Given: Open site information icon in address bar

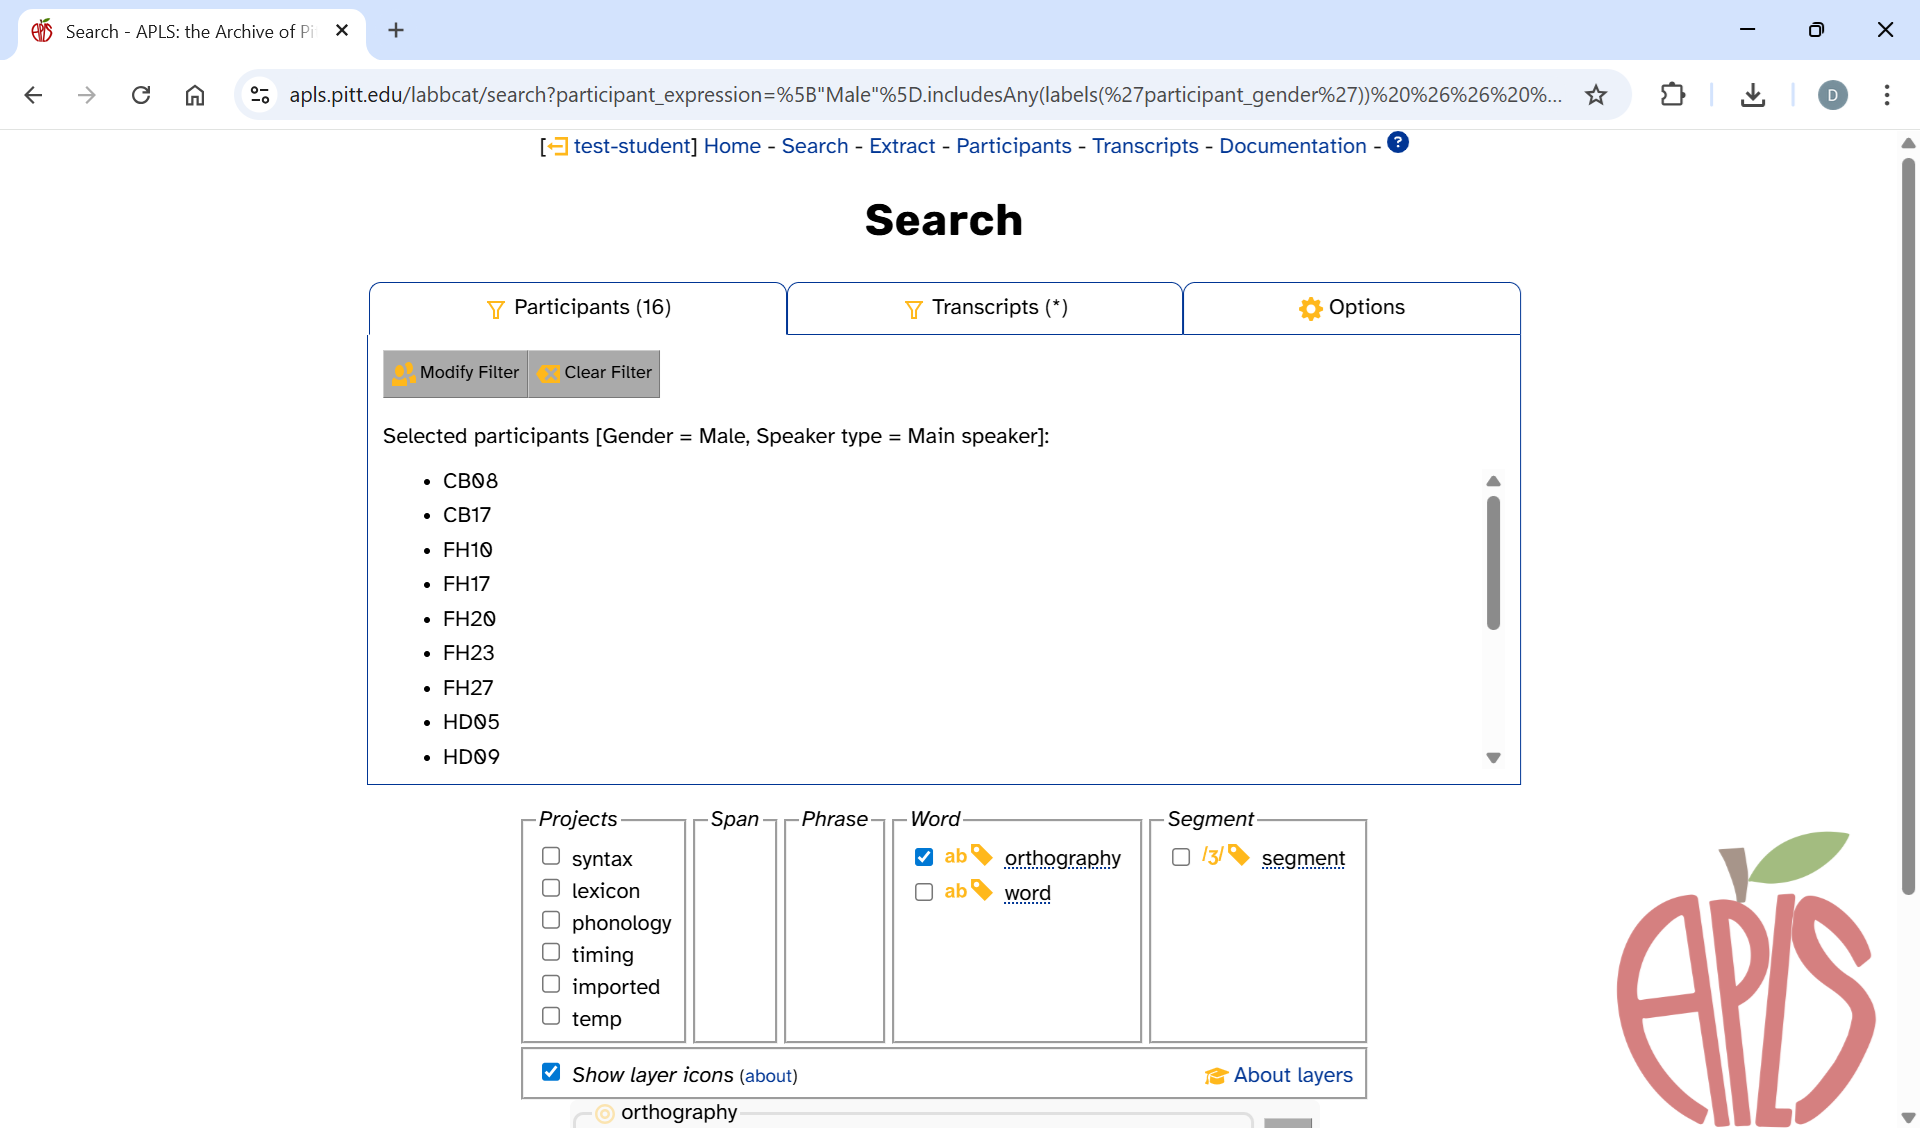Looking at the screenshot, I should 260,95.
